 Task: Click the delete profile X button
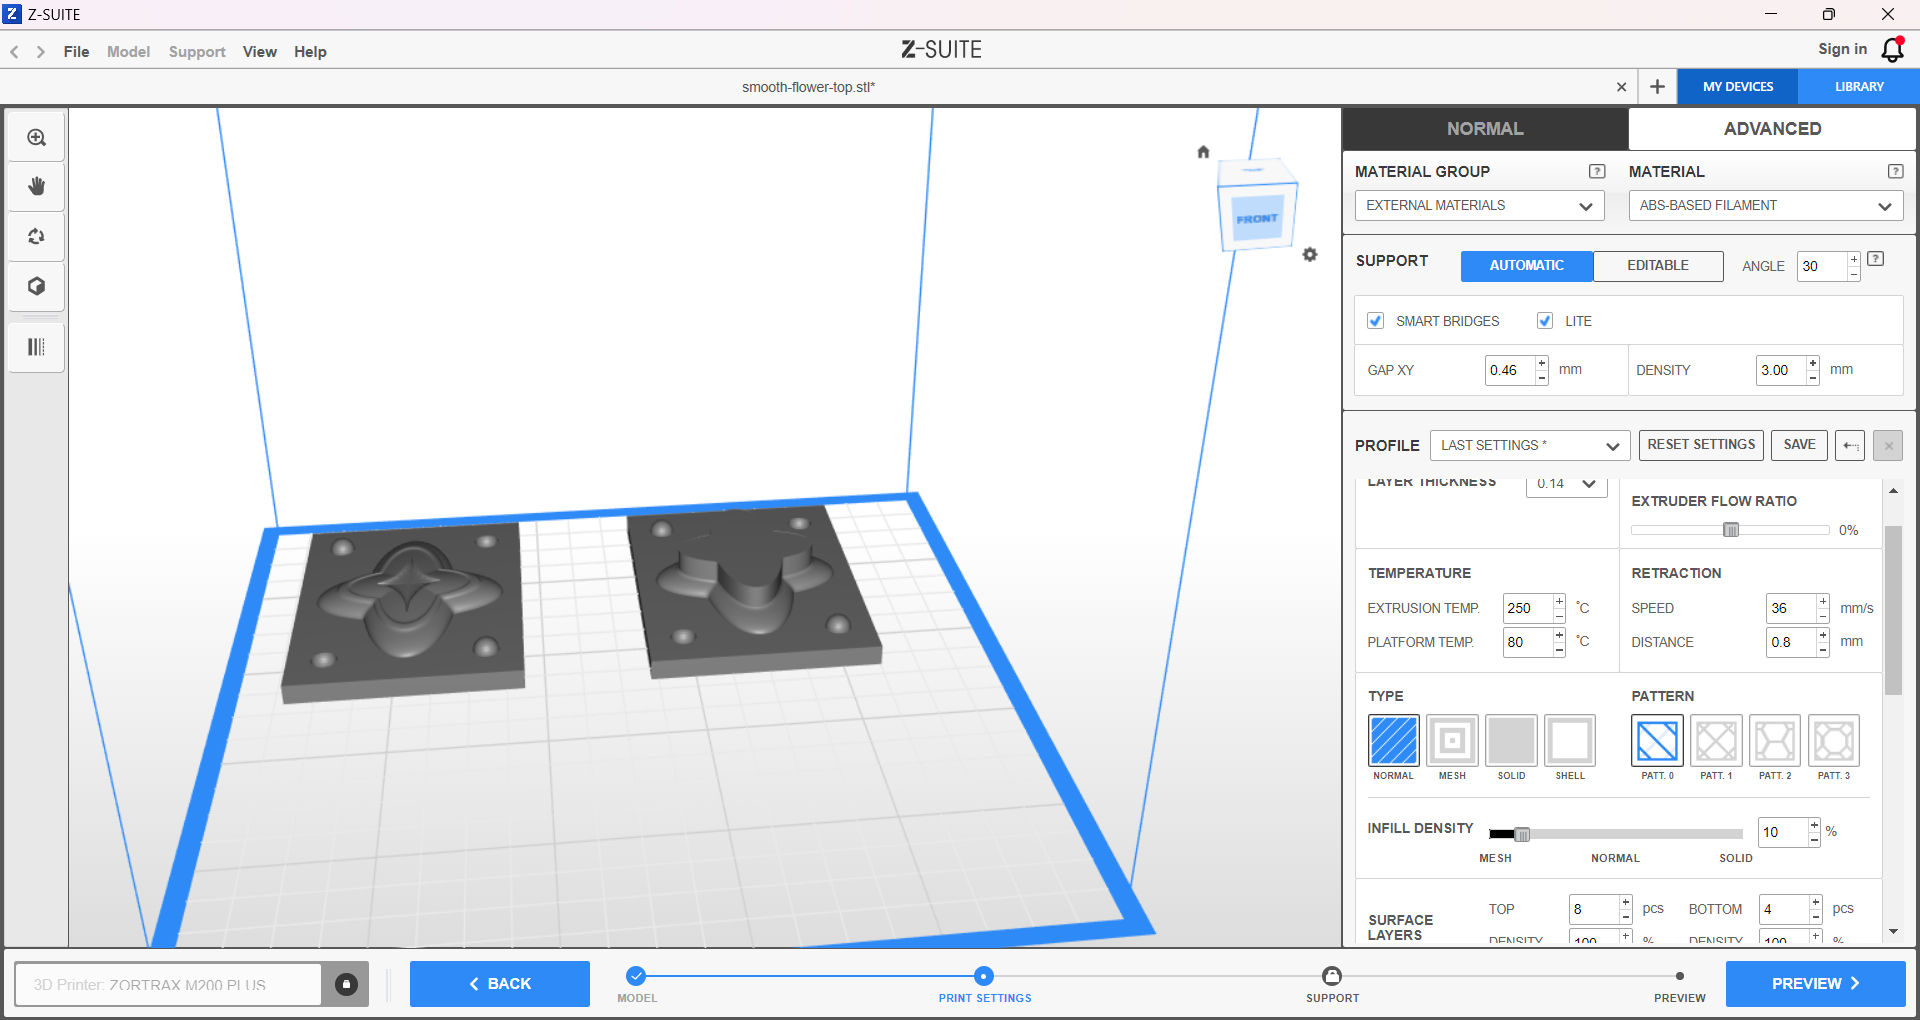[1888, 446]
